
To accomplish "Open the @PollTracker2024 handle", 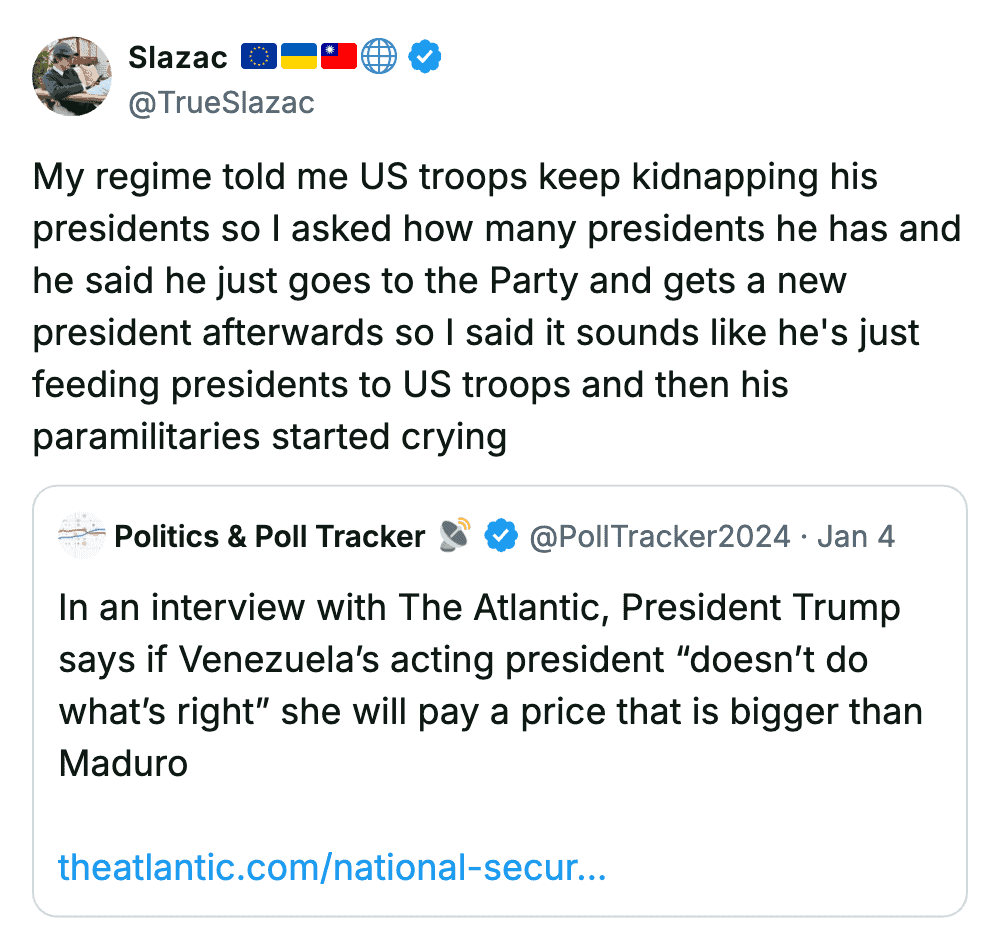I will tap(659, 537).
